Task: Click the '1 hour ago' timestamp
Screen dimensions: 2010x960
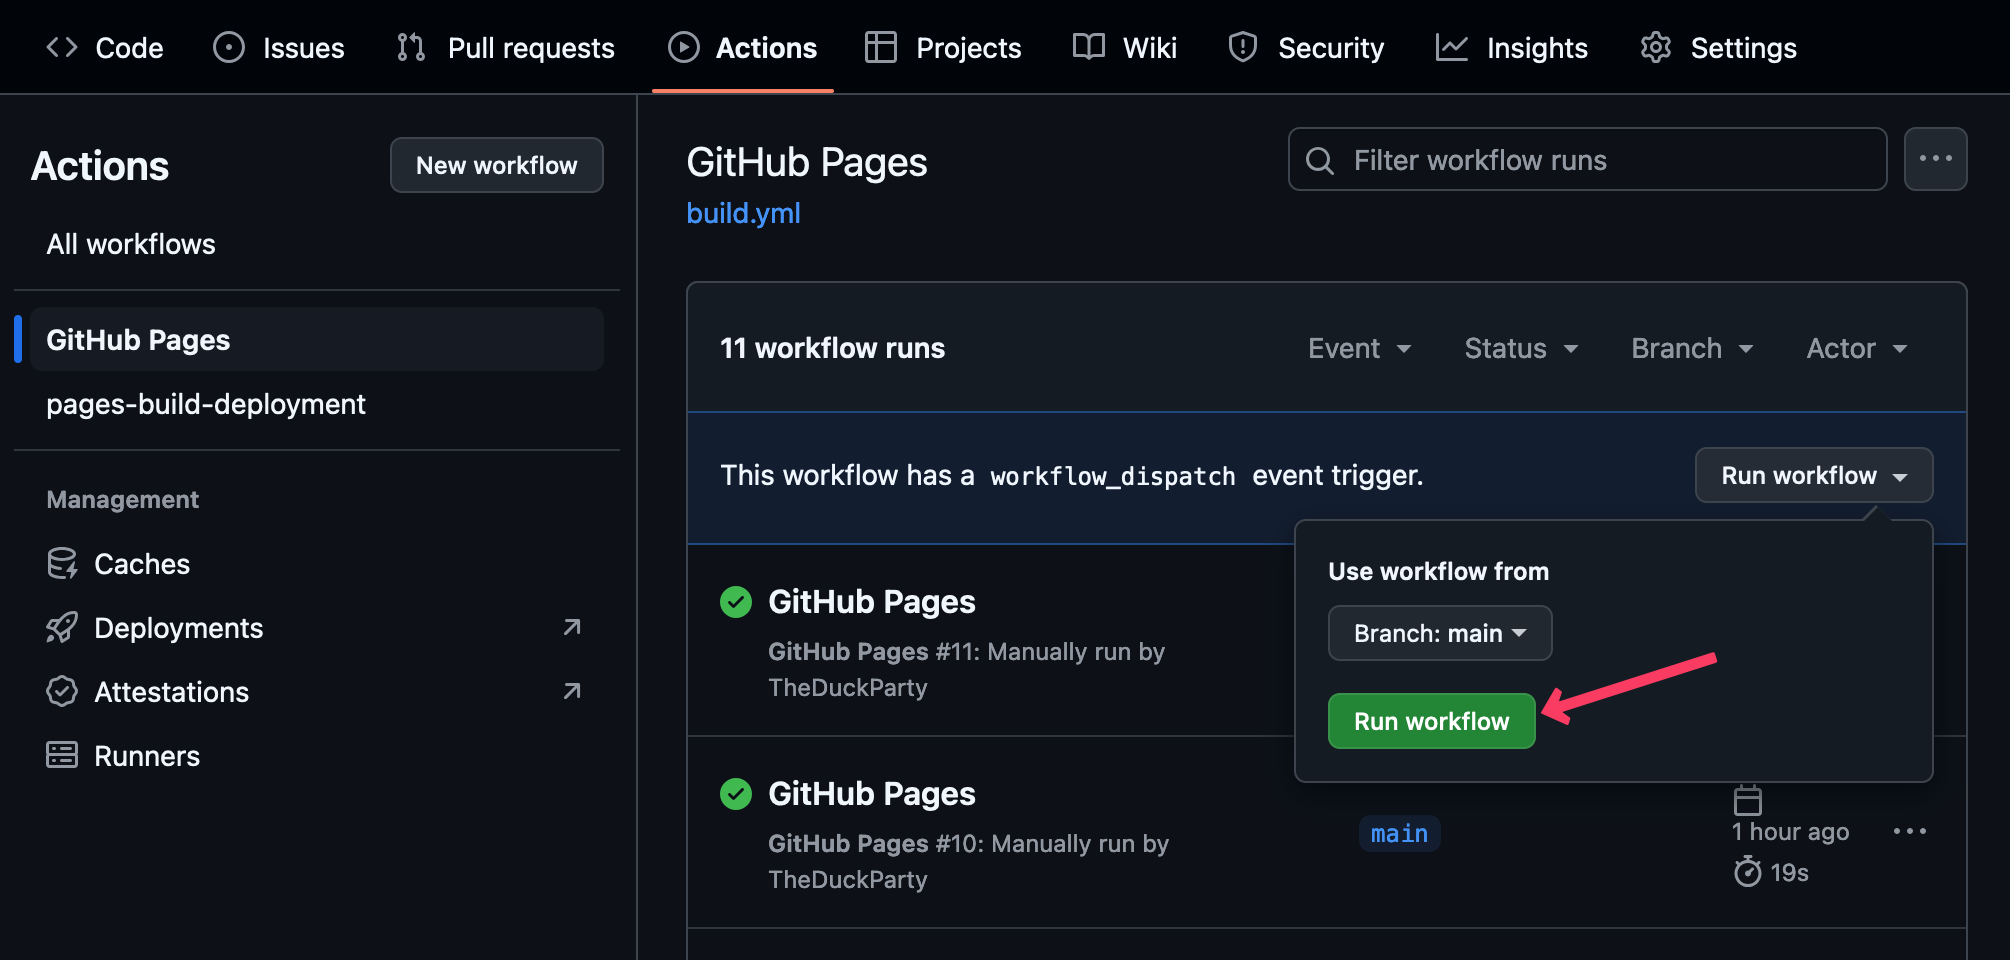Action: click(1791, 832)
